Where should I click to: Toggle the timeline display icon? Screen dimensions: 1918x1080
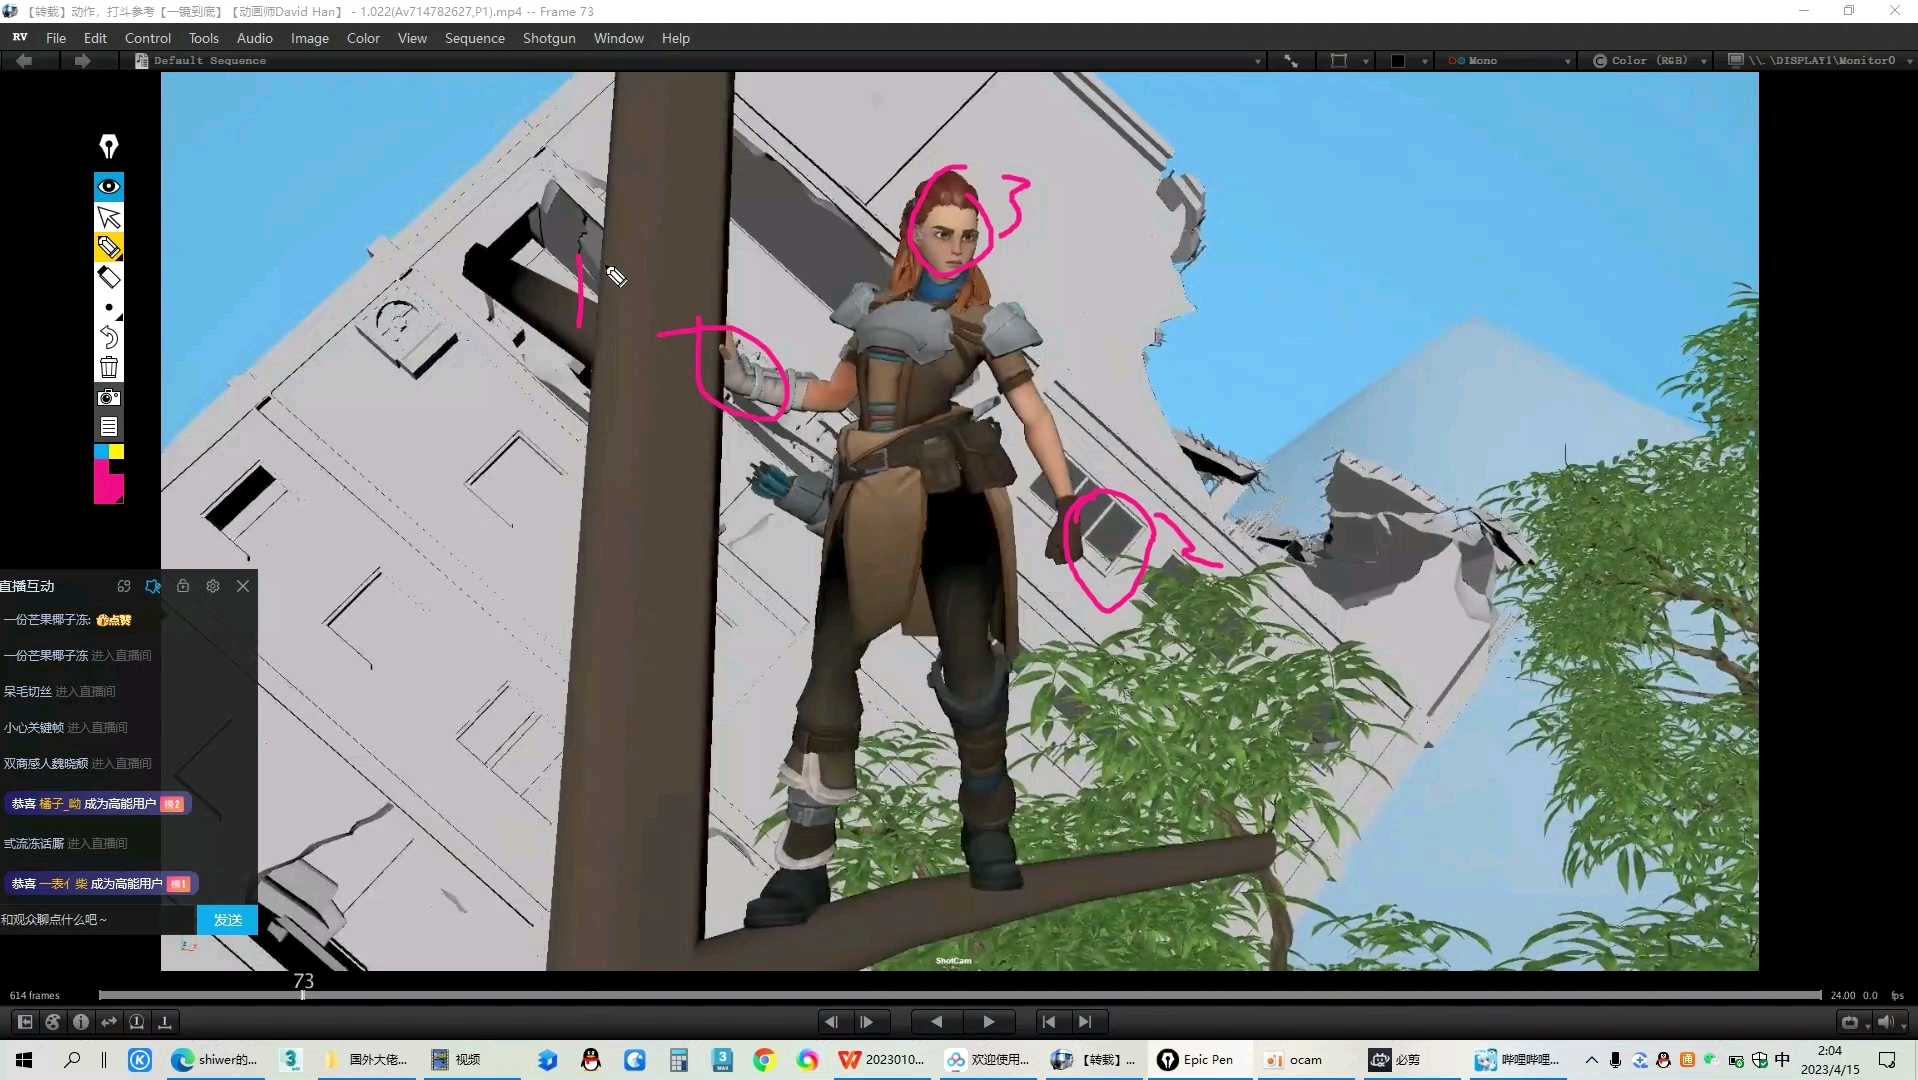[x=165, y=1022]
